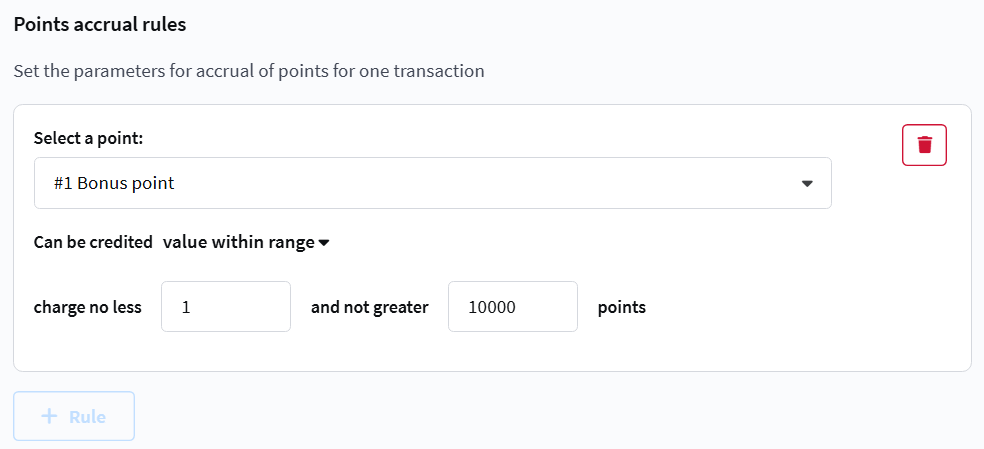Image resolution: width=984 pixels, height=449 pixels.
Task: Click the 'Select a point:' label
Action: (x=89, y=138)
